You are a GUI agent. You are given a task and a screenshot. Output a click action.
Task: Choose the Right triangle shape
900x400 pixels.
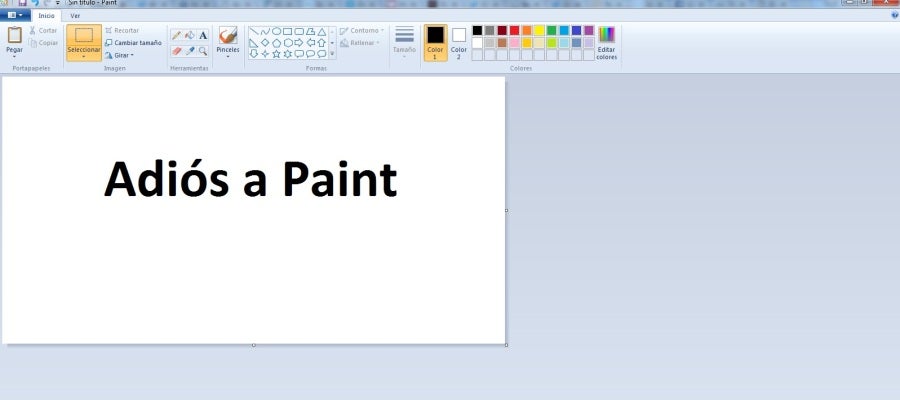pos(254,42)
